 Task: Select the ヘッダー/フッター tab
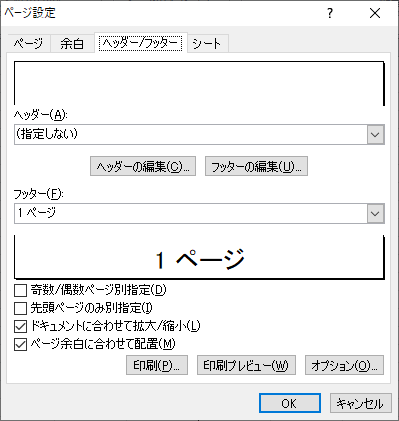pos(141,43)
